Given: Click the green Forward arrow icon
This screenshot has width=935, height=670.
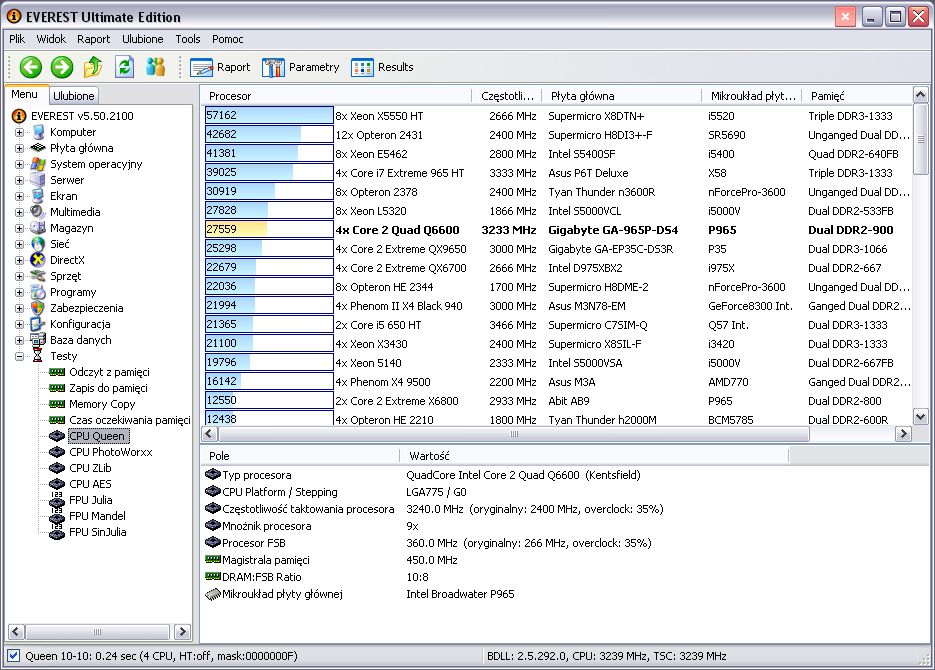Looking at the screenshot, I should click(x=62, y=67).
